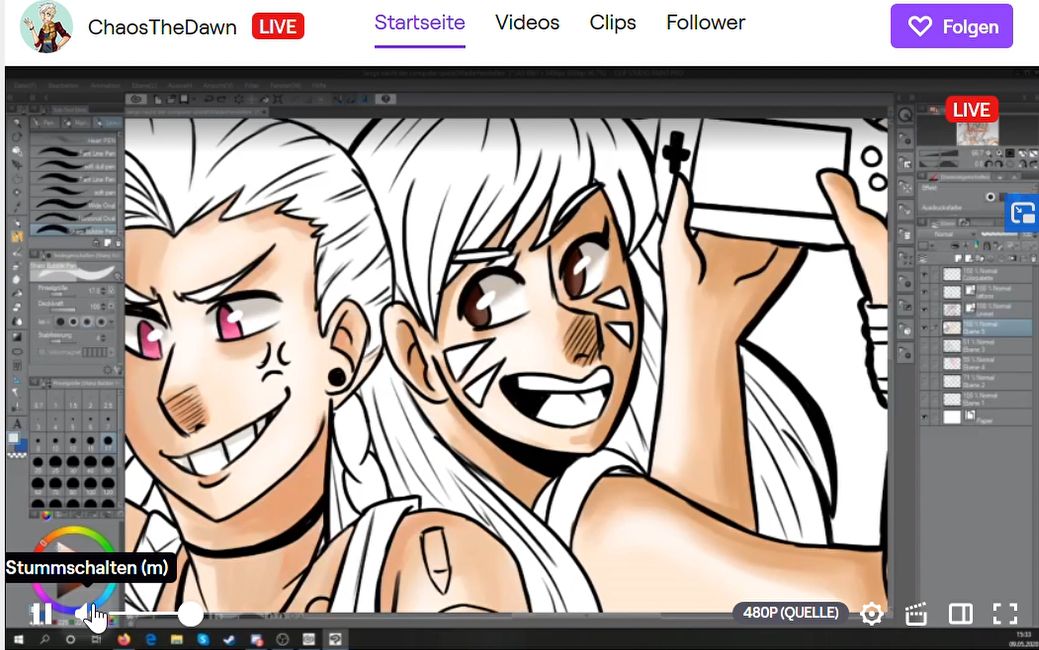The height and width of the screenshot is (650, 1039).
Task: Toggle visibility of the Ebene 1 layer
Action: tap(924, 399)
